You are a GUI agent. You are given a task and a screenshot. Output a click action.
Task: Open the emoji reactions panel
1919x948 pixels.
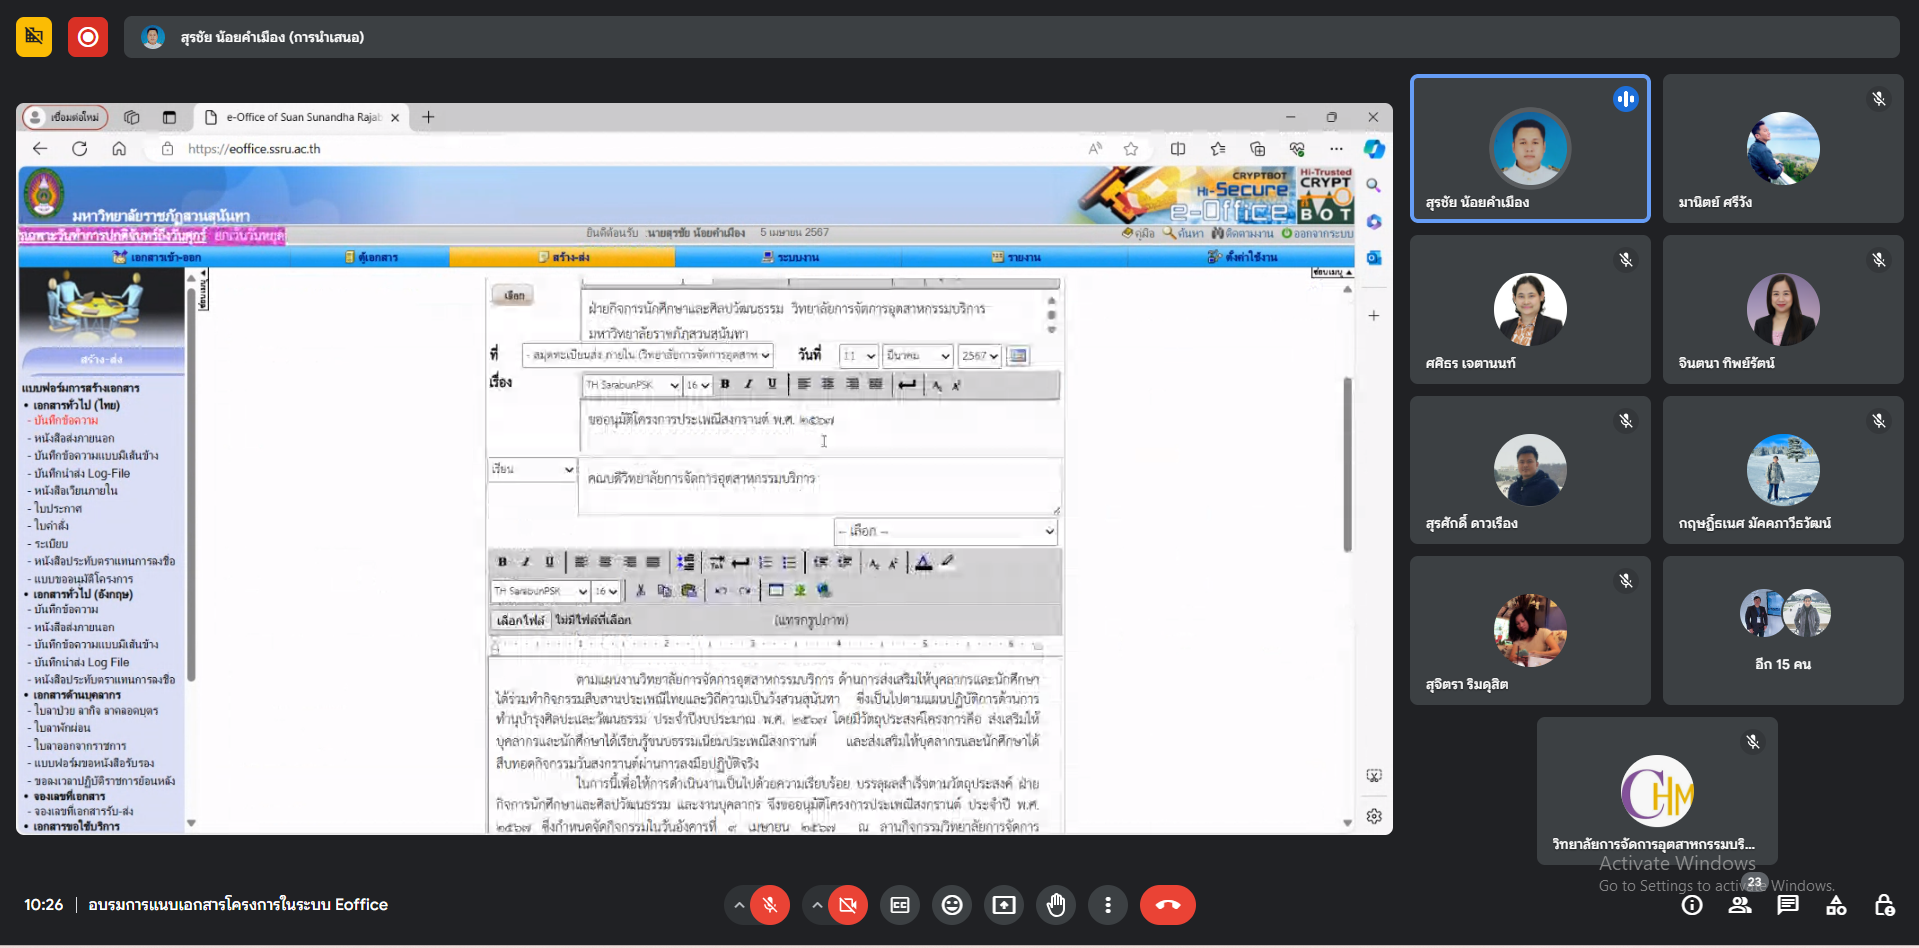[x=952, y=905]
